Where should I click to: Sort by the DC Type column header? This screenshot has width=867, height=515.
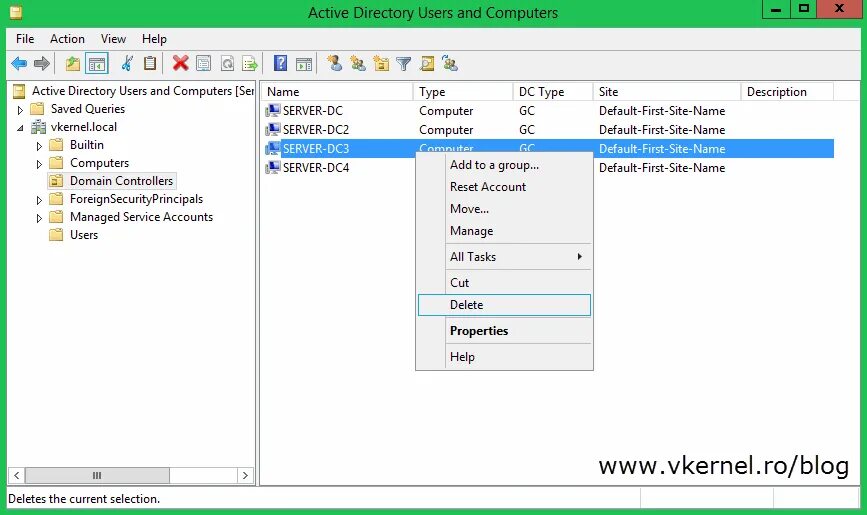pyautogui.click(x=553, y=92)
